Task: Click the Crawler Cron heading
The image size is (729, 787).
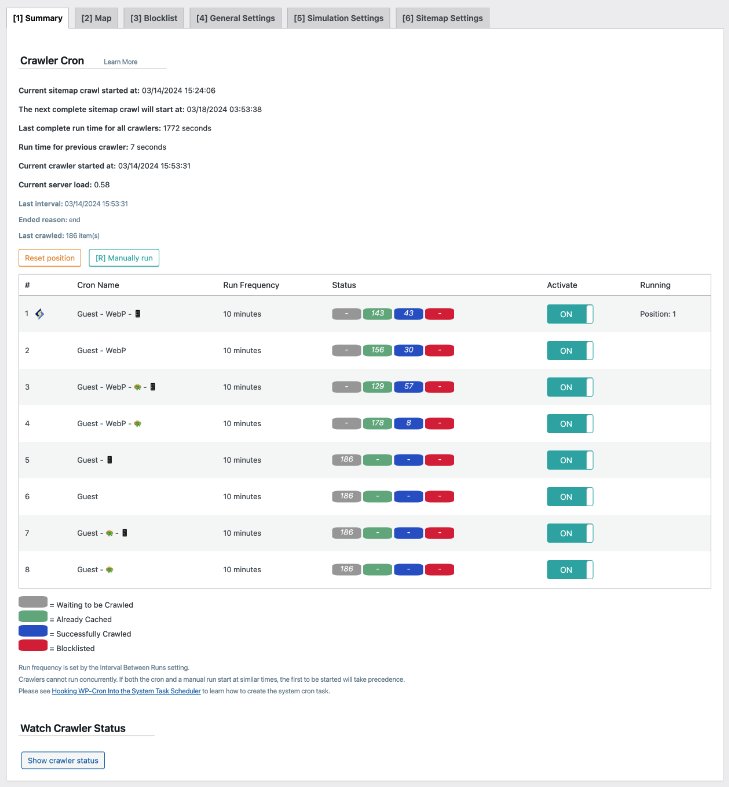Action: pos(52,61)
